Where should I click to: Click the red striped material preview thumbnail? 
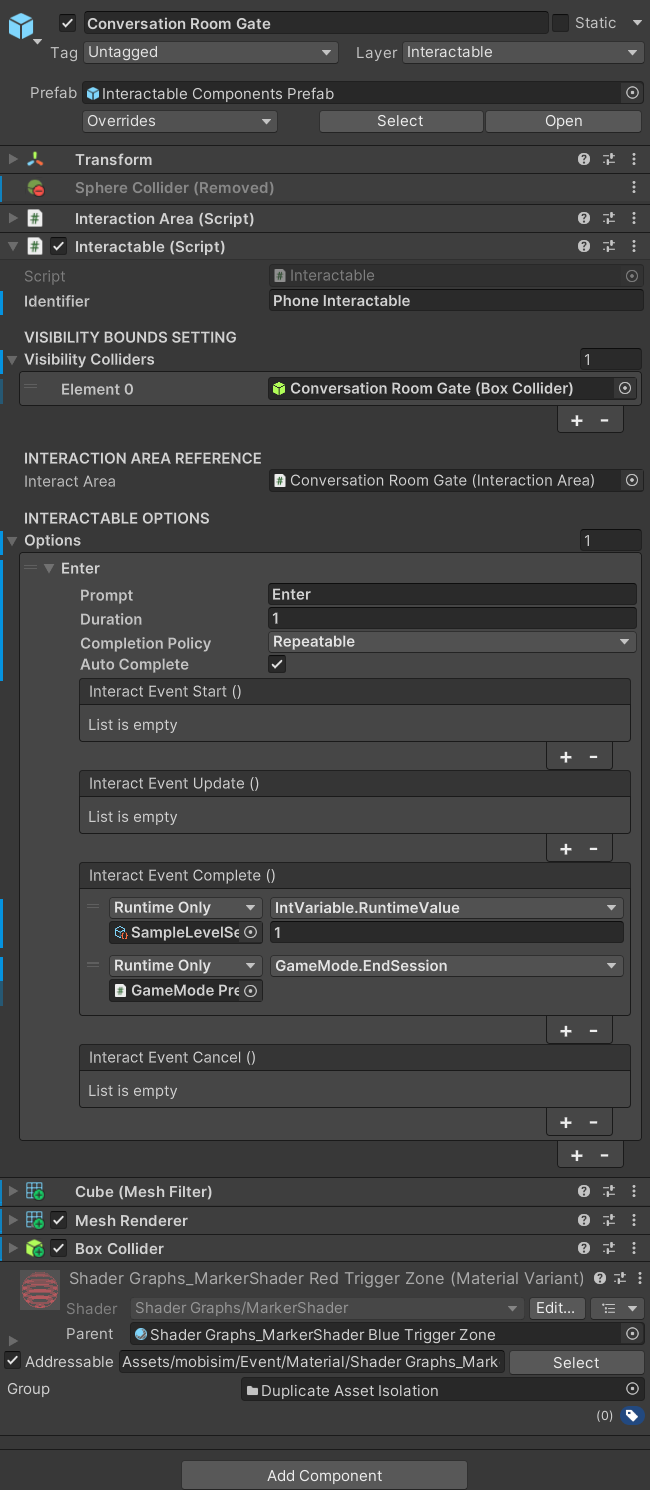coord(40,1291)
